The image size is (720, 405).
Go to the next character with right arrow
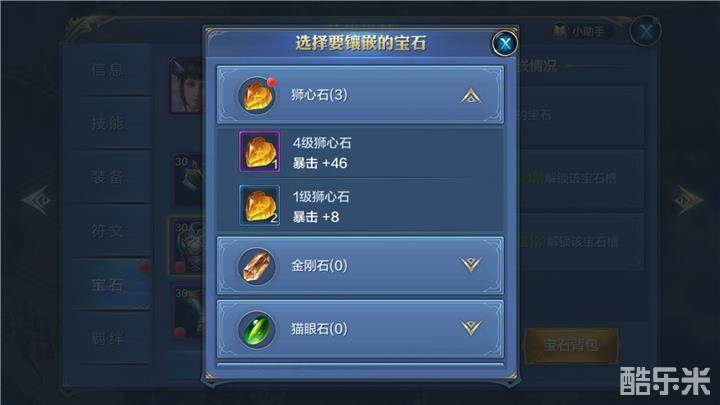[687, 200]
